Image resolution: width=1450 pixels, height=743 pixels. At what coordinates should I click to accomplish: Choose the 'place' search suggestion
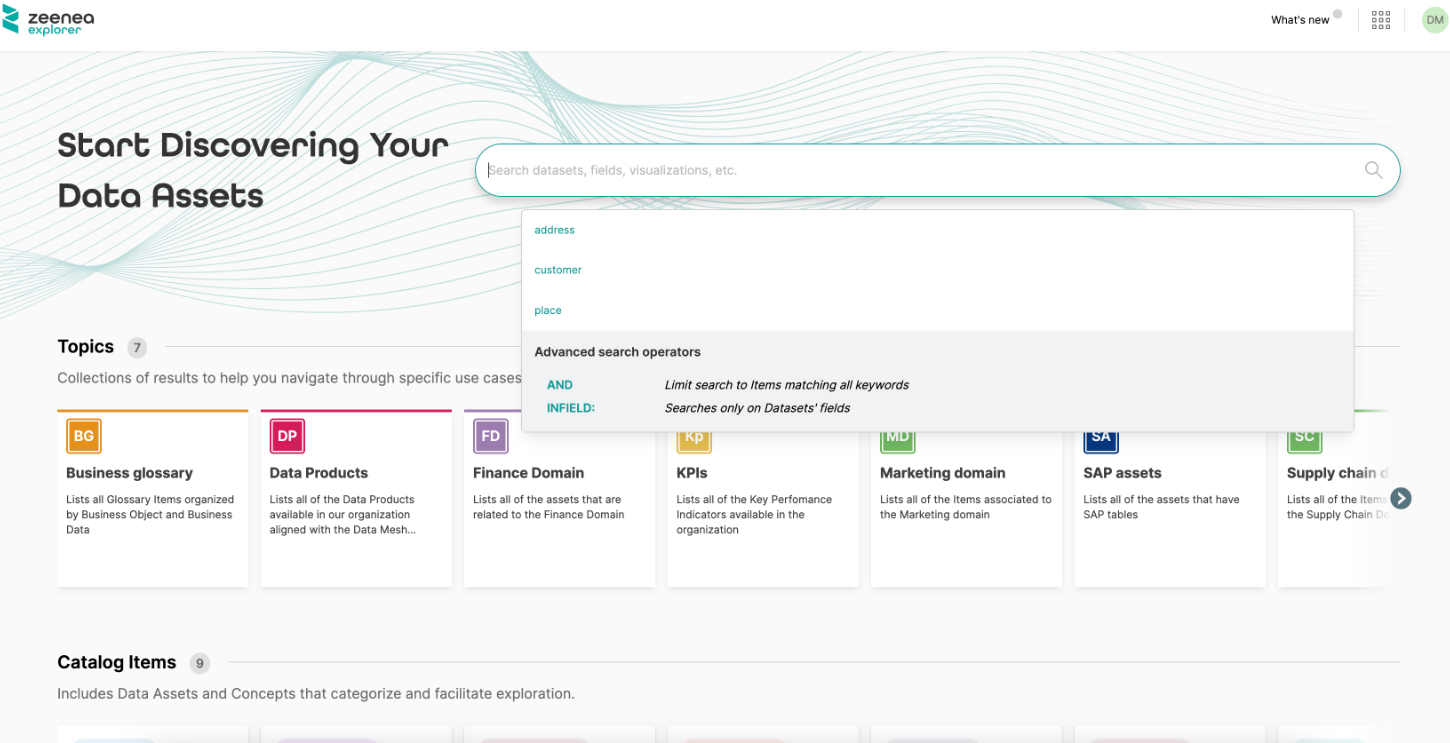click(548, 311)
